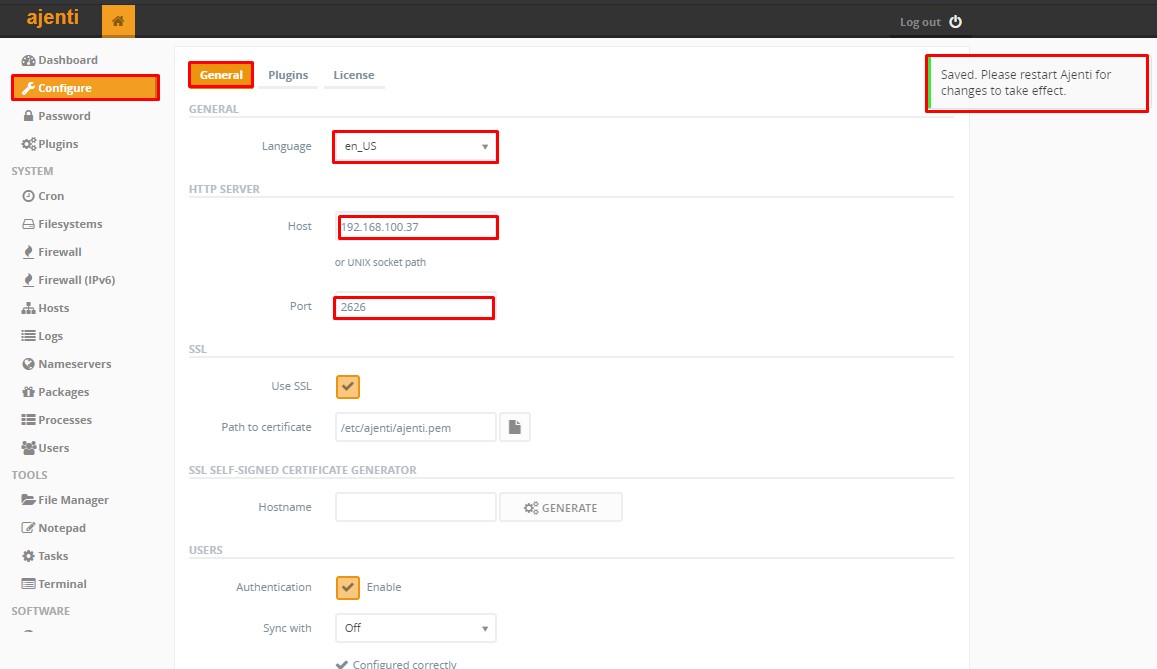Switch to the General tab
Screen dimensions: 1157x669
(221, 74)
